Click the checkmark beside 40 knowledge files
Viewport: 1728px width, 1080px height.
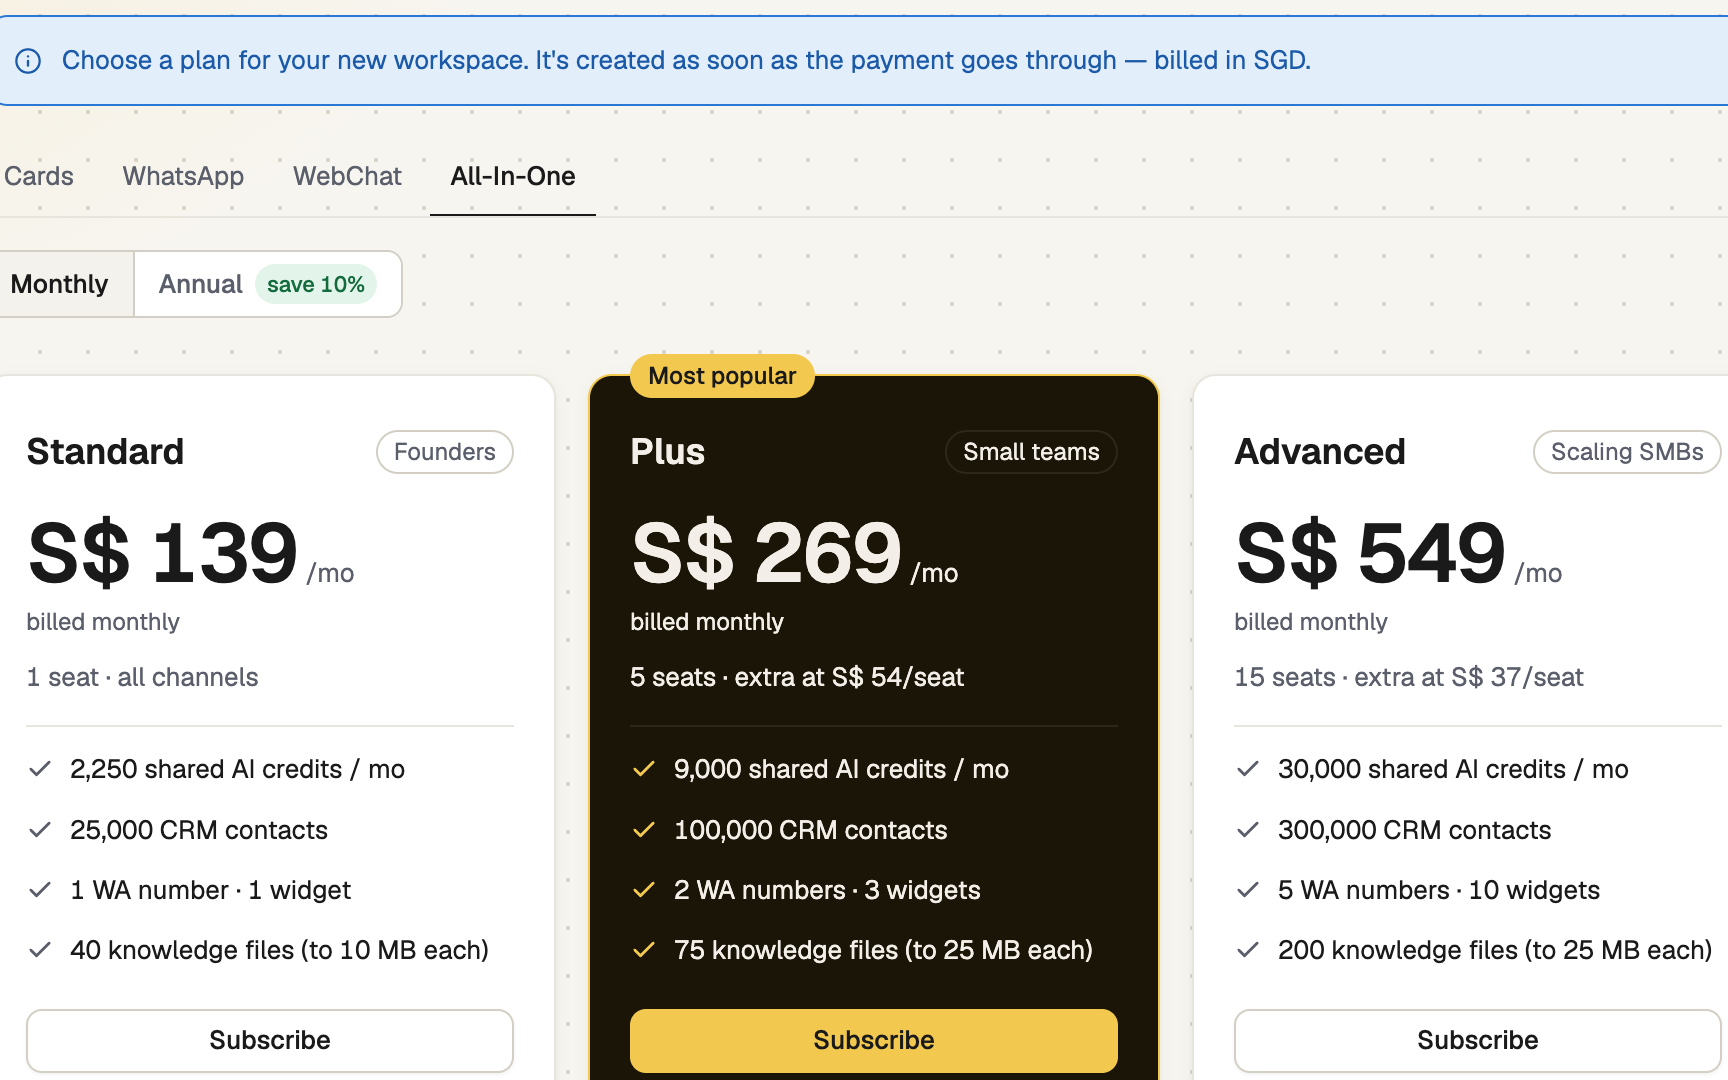tap(40, 950)
